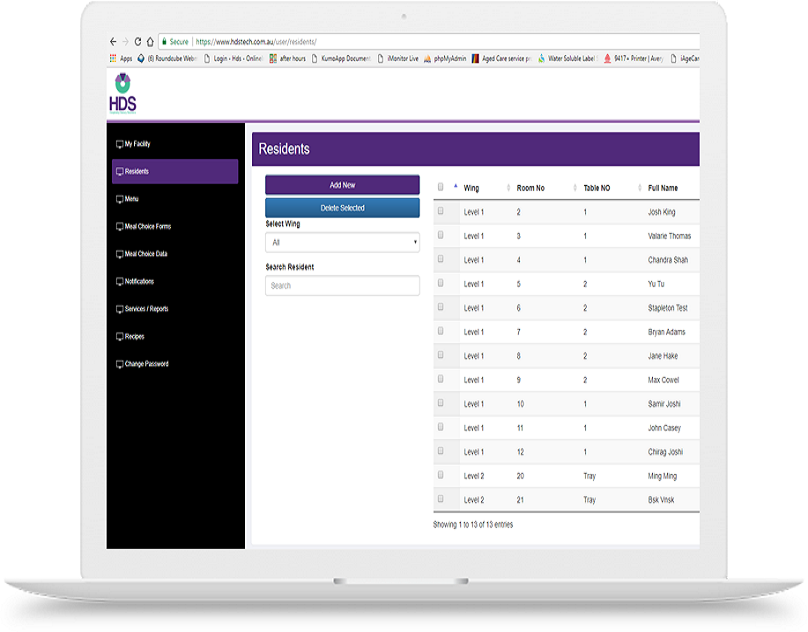The width and height of the screenshot is (808, 632).
Task: Check the box for Josh King's row
Action: (441, 212)
